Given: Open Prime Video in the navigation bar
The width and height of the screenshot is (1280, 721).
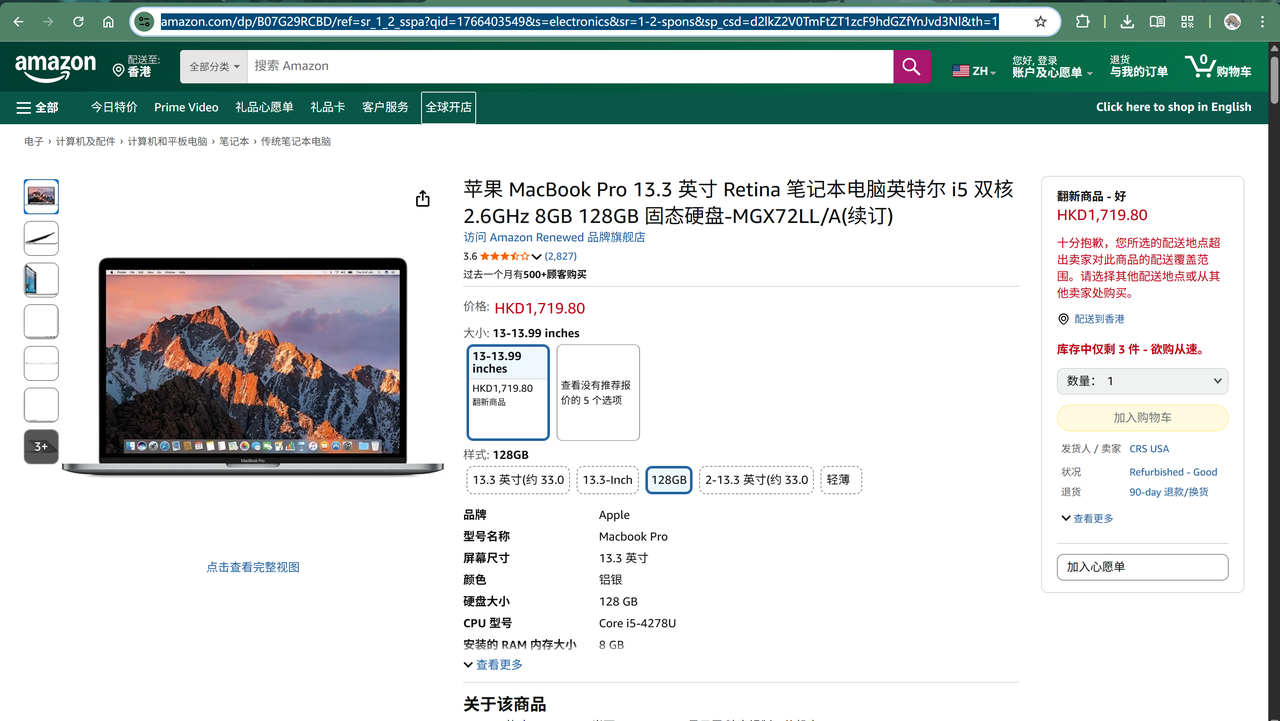Looking at the screenshot, I should tap(186, 107).
